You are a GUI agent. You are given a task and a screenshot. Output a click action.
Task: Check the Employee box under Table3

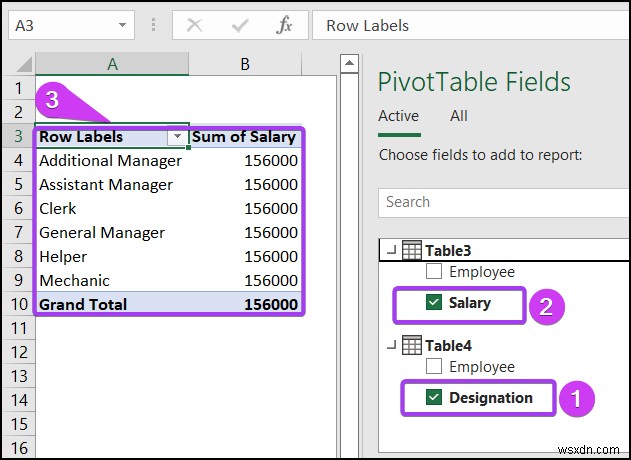click(435, 272)
